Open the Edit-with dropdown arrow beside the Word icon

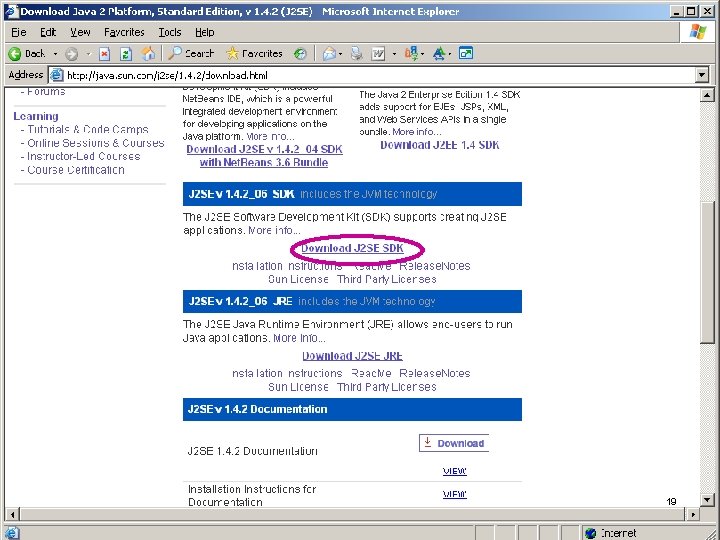pos(394,54)
